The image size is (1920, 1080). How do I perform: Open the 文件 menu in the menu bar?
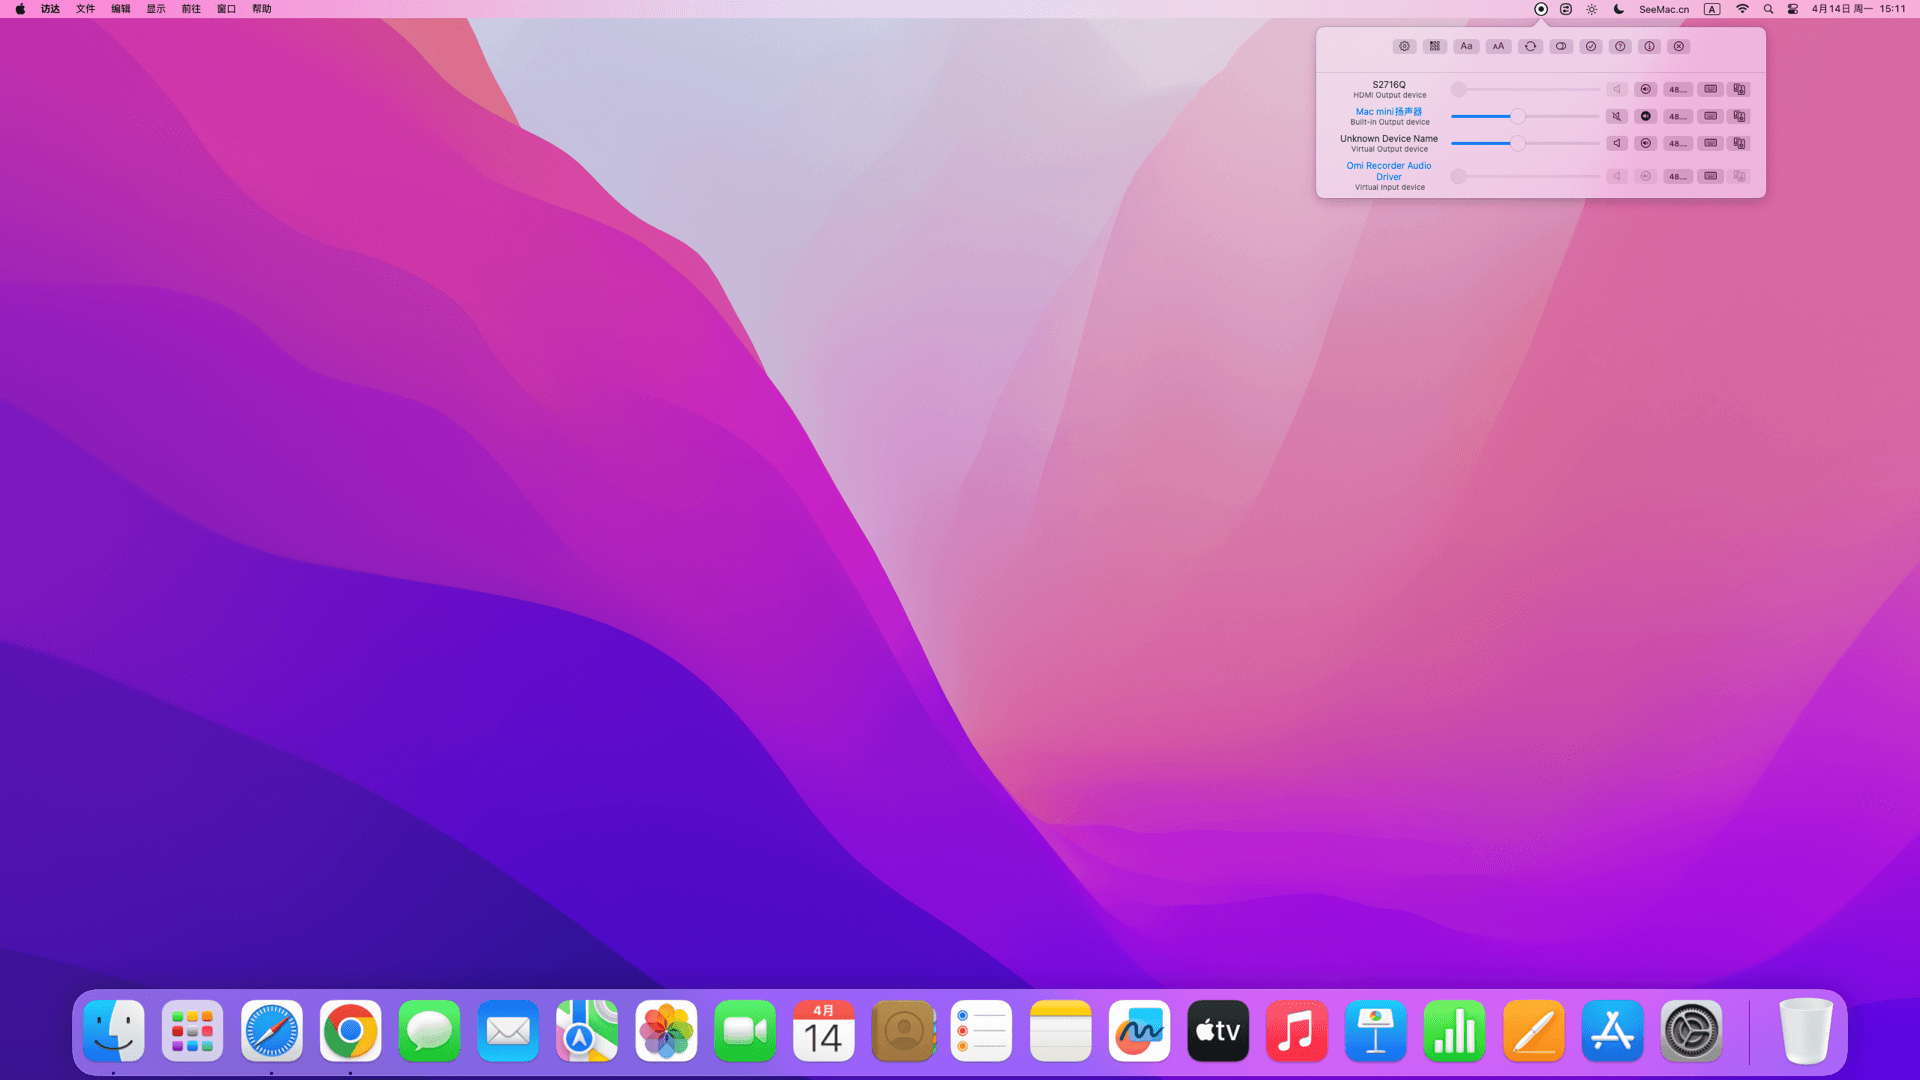(85, 9)
